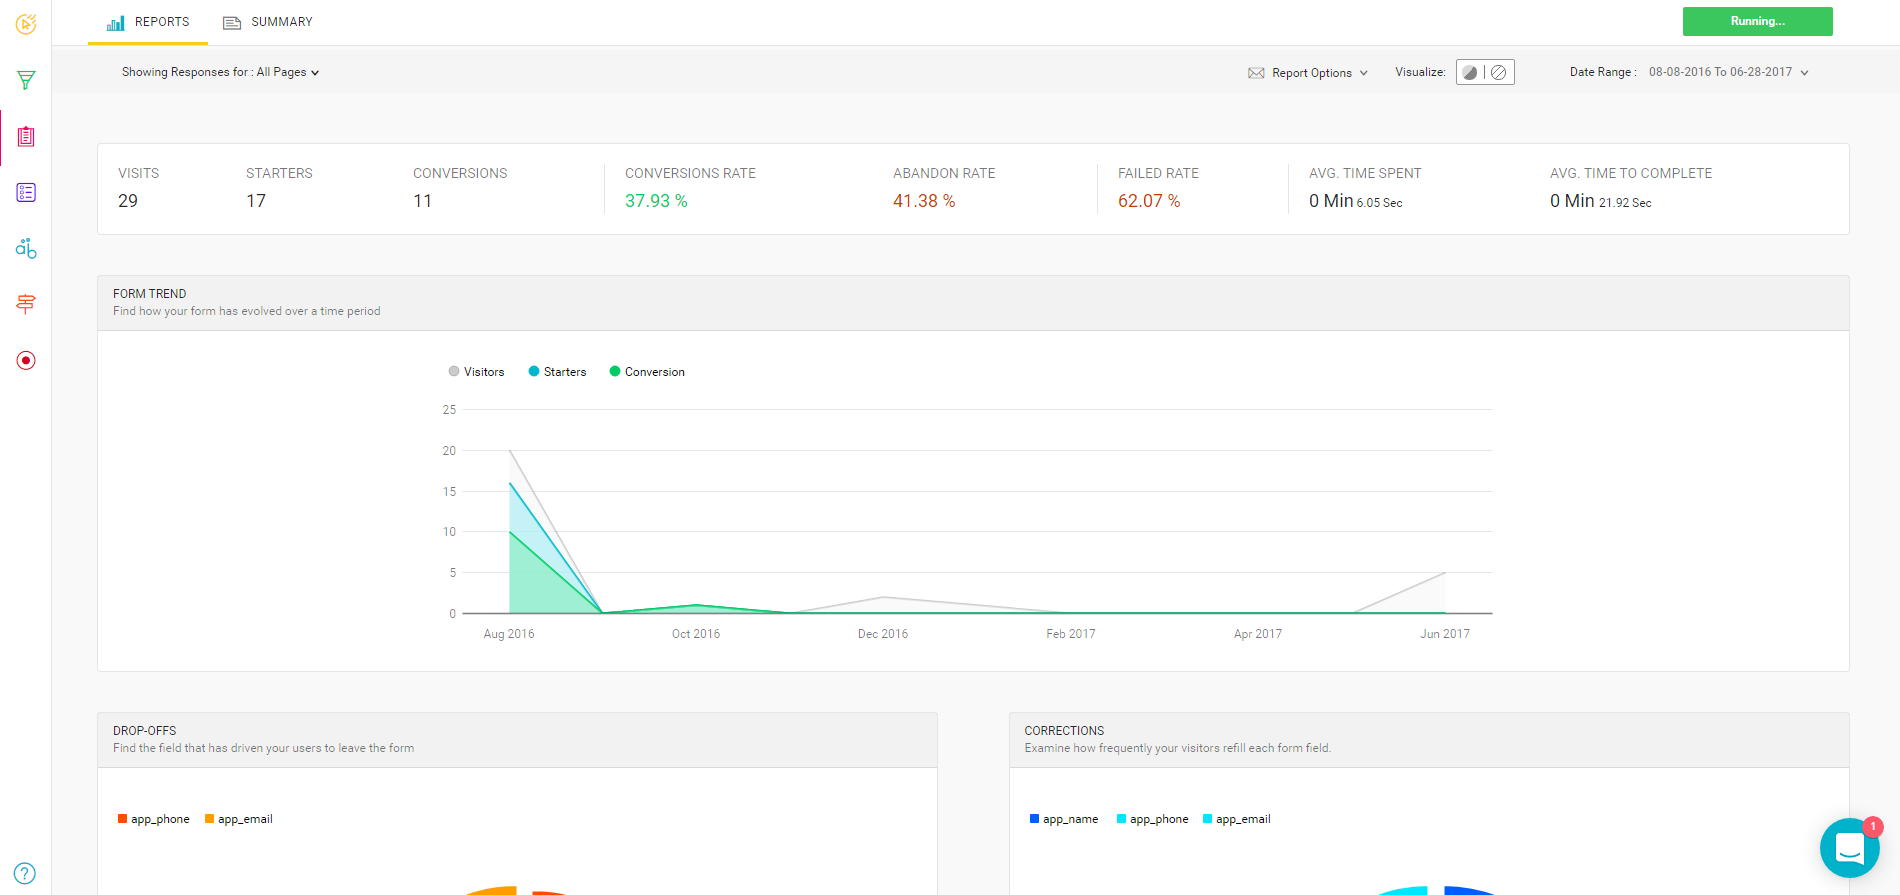Screen dimensions: 1900x895
Task: Switch to the Summary tab
Action: click(x=268, y=22)
